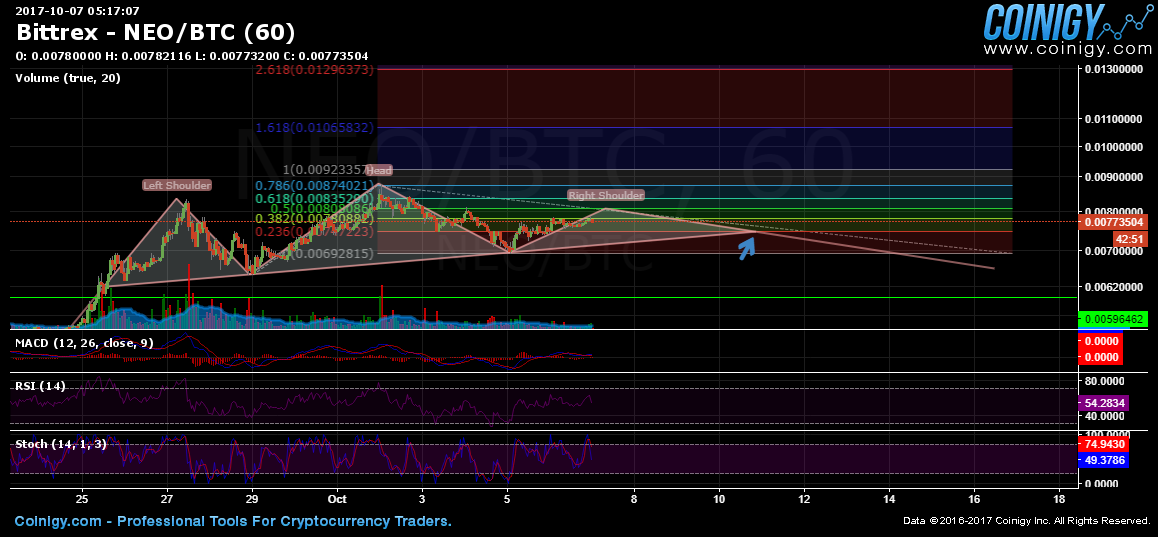Click the date axis label 14
Image resolution: width=1158 pixels, height=537 pixels.
coord(888,498)
